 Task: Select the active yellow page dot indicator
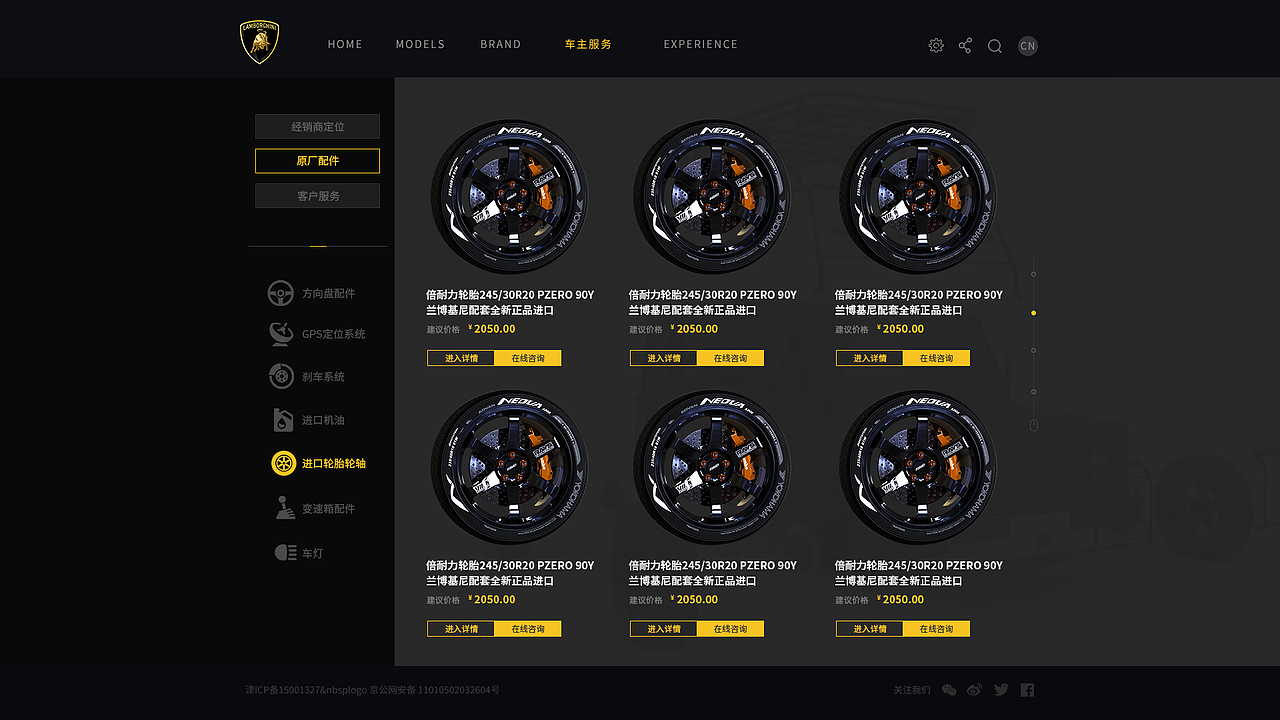click(x=1033, y=313)
